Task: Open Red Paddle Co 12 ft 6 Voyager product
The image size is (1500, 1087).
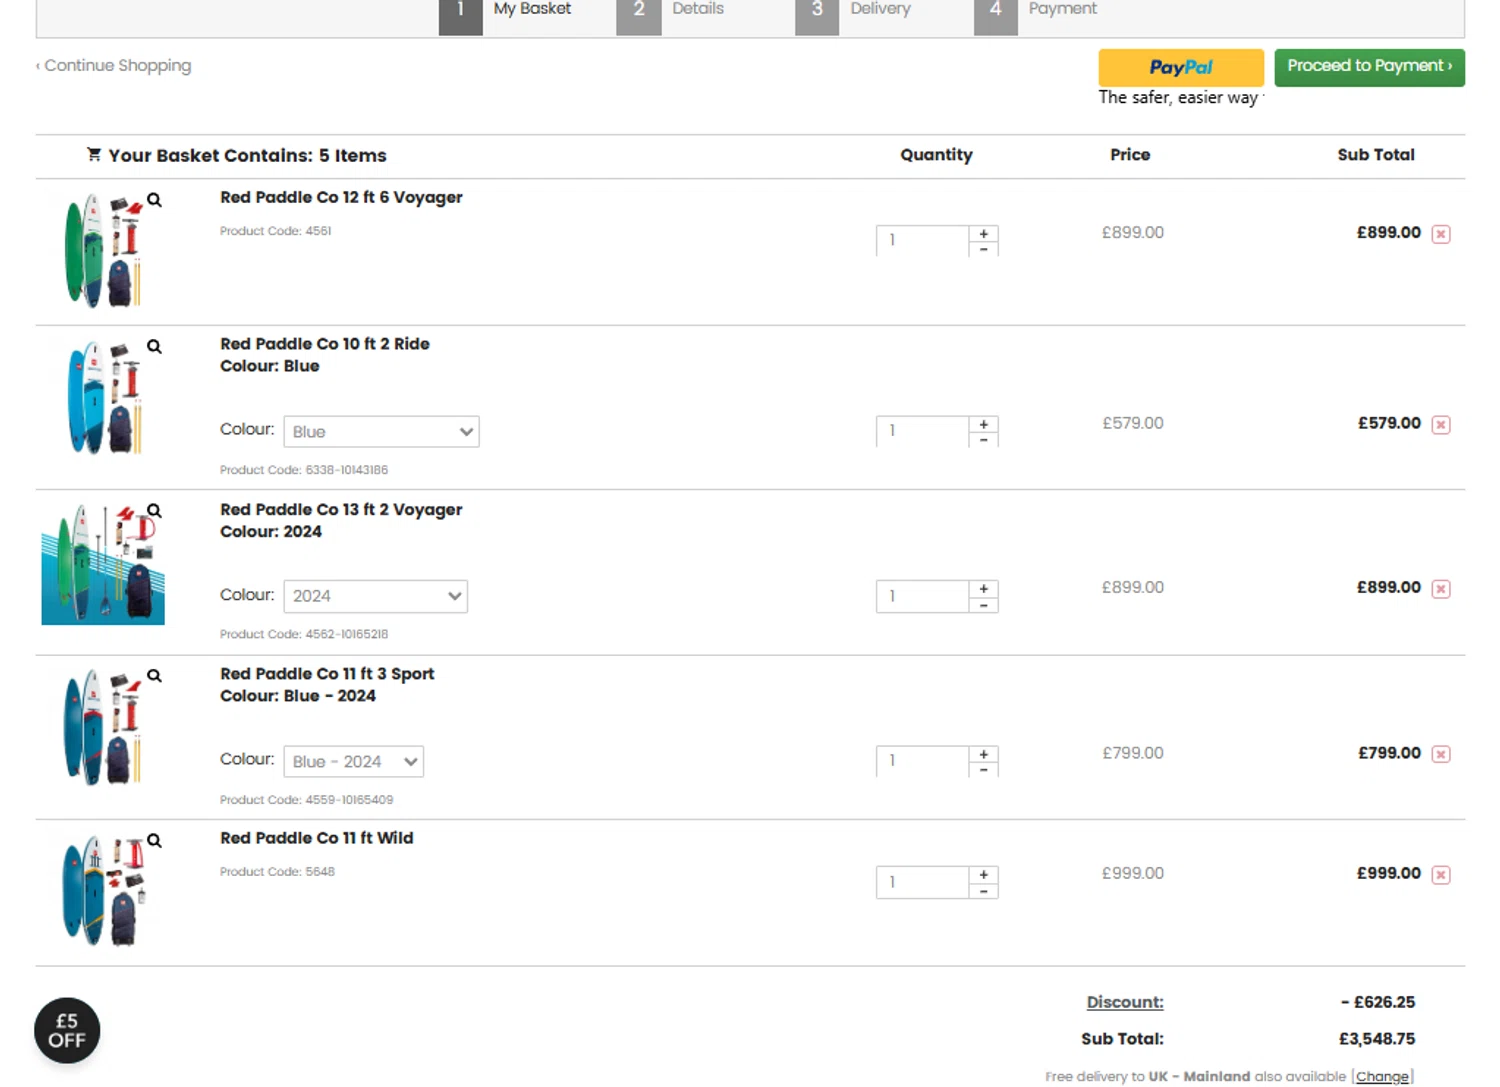Action: point(341,198)
